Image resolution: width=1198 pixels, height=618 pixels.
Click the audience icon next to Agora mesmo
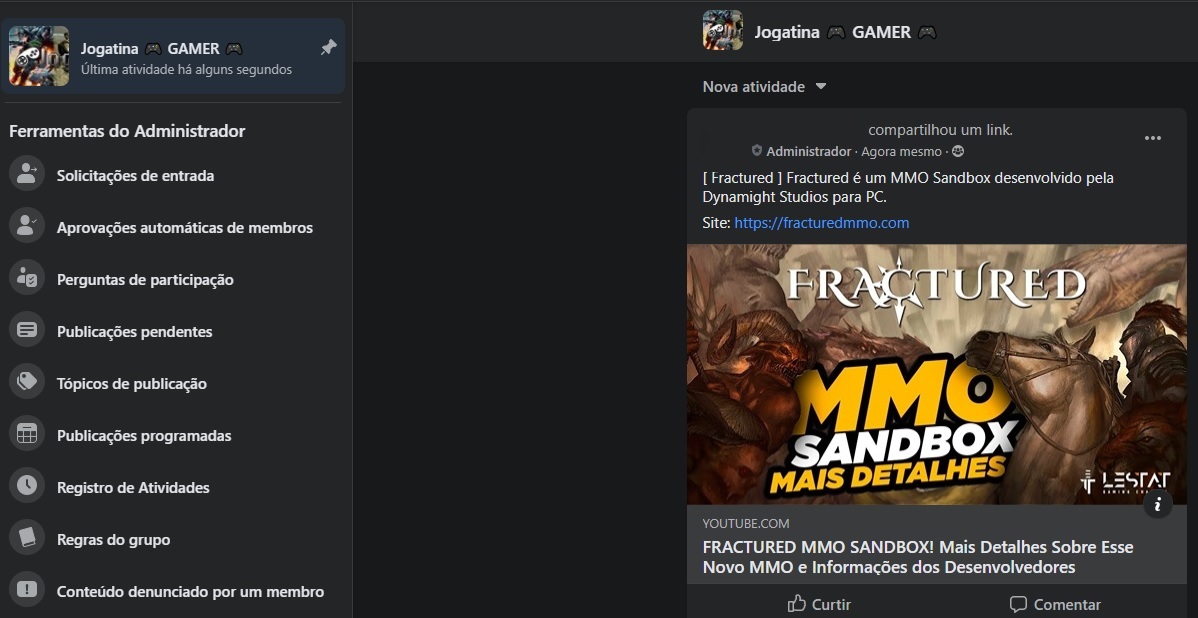point(958,151)
